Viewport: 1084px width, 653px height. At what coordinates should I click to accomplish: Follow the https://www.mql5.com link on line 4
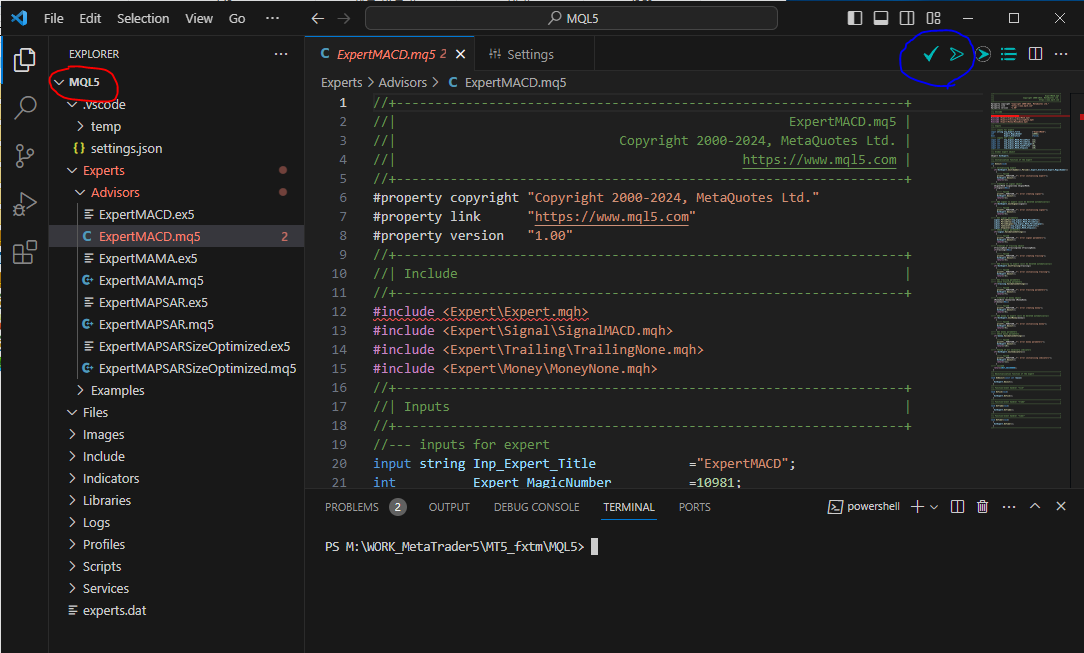819,160
